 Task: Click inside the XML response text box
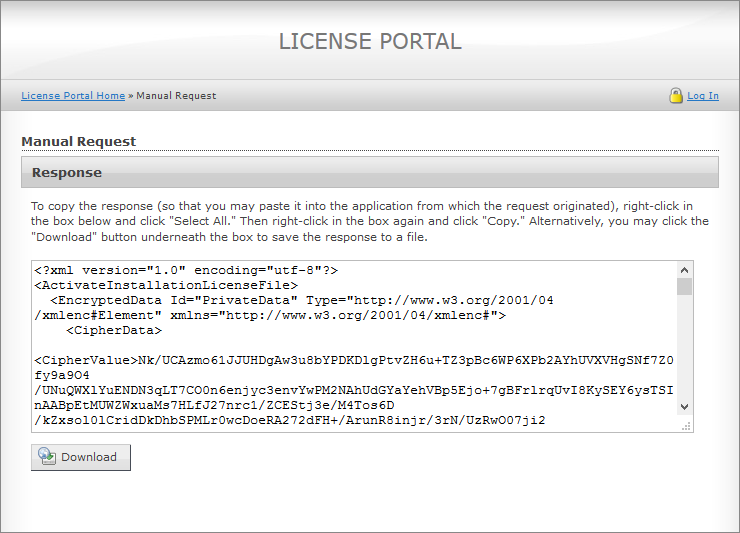(x=354, y=346)
